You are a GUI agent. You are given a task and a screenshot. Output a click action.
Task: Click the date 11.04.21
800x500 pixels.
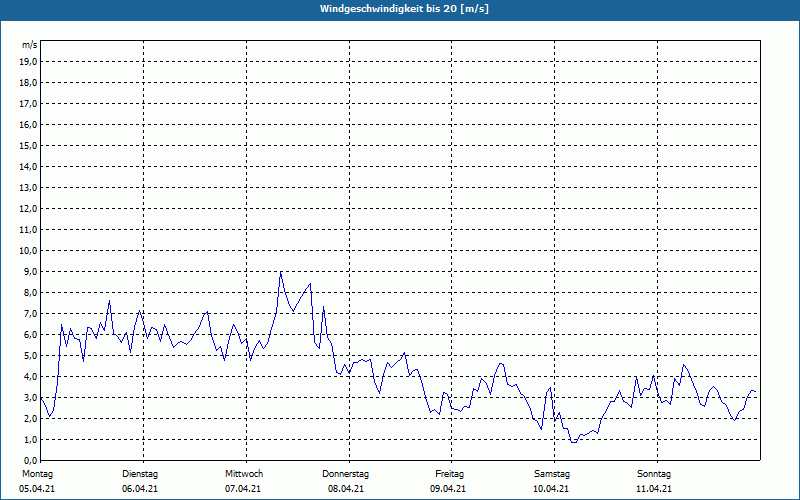[654, 489]
